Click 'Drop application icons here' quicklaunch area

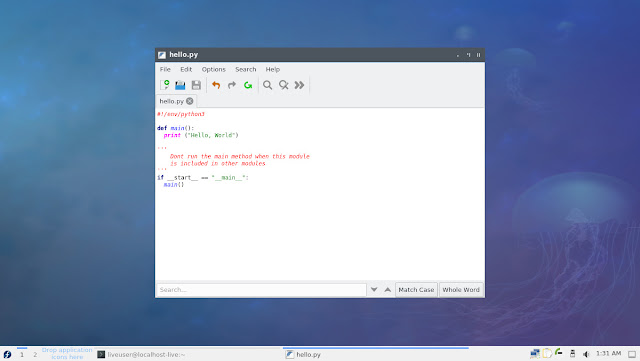[67, 354]
